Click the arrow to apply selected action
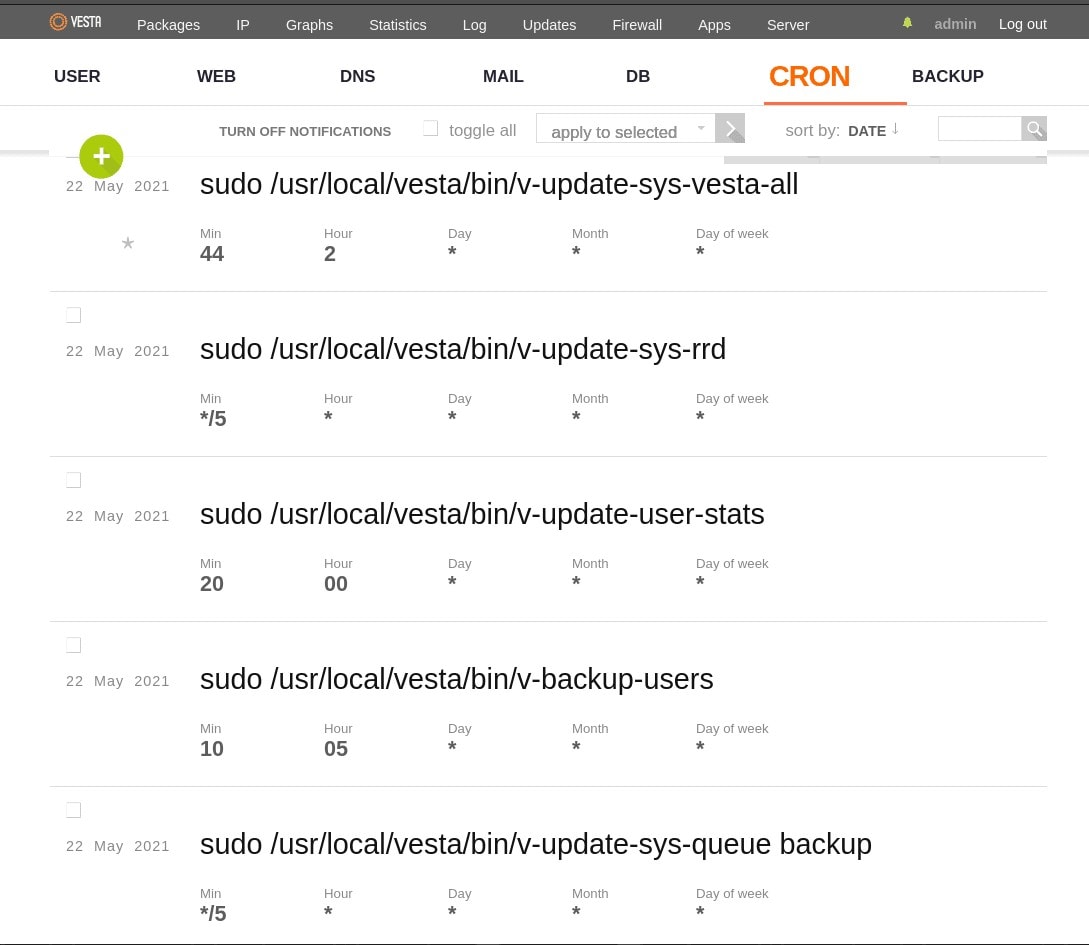The height and width of the screenshot is (945, 1089). point(730,128)
